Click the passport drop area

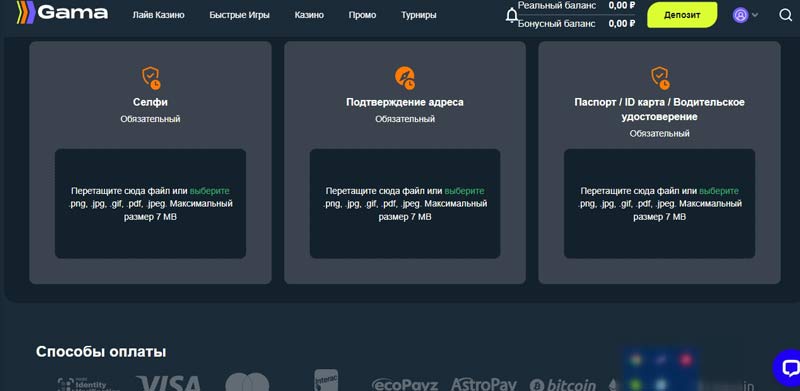[659, 204]
